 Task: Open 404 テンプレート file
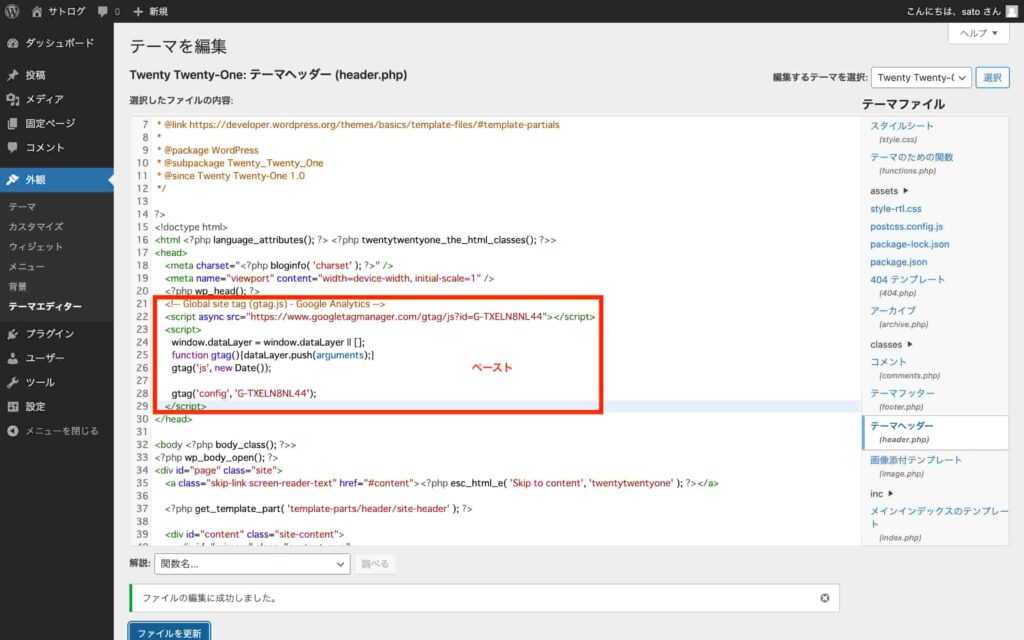click(x=907, y=285)
